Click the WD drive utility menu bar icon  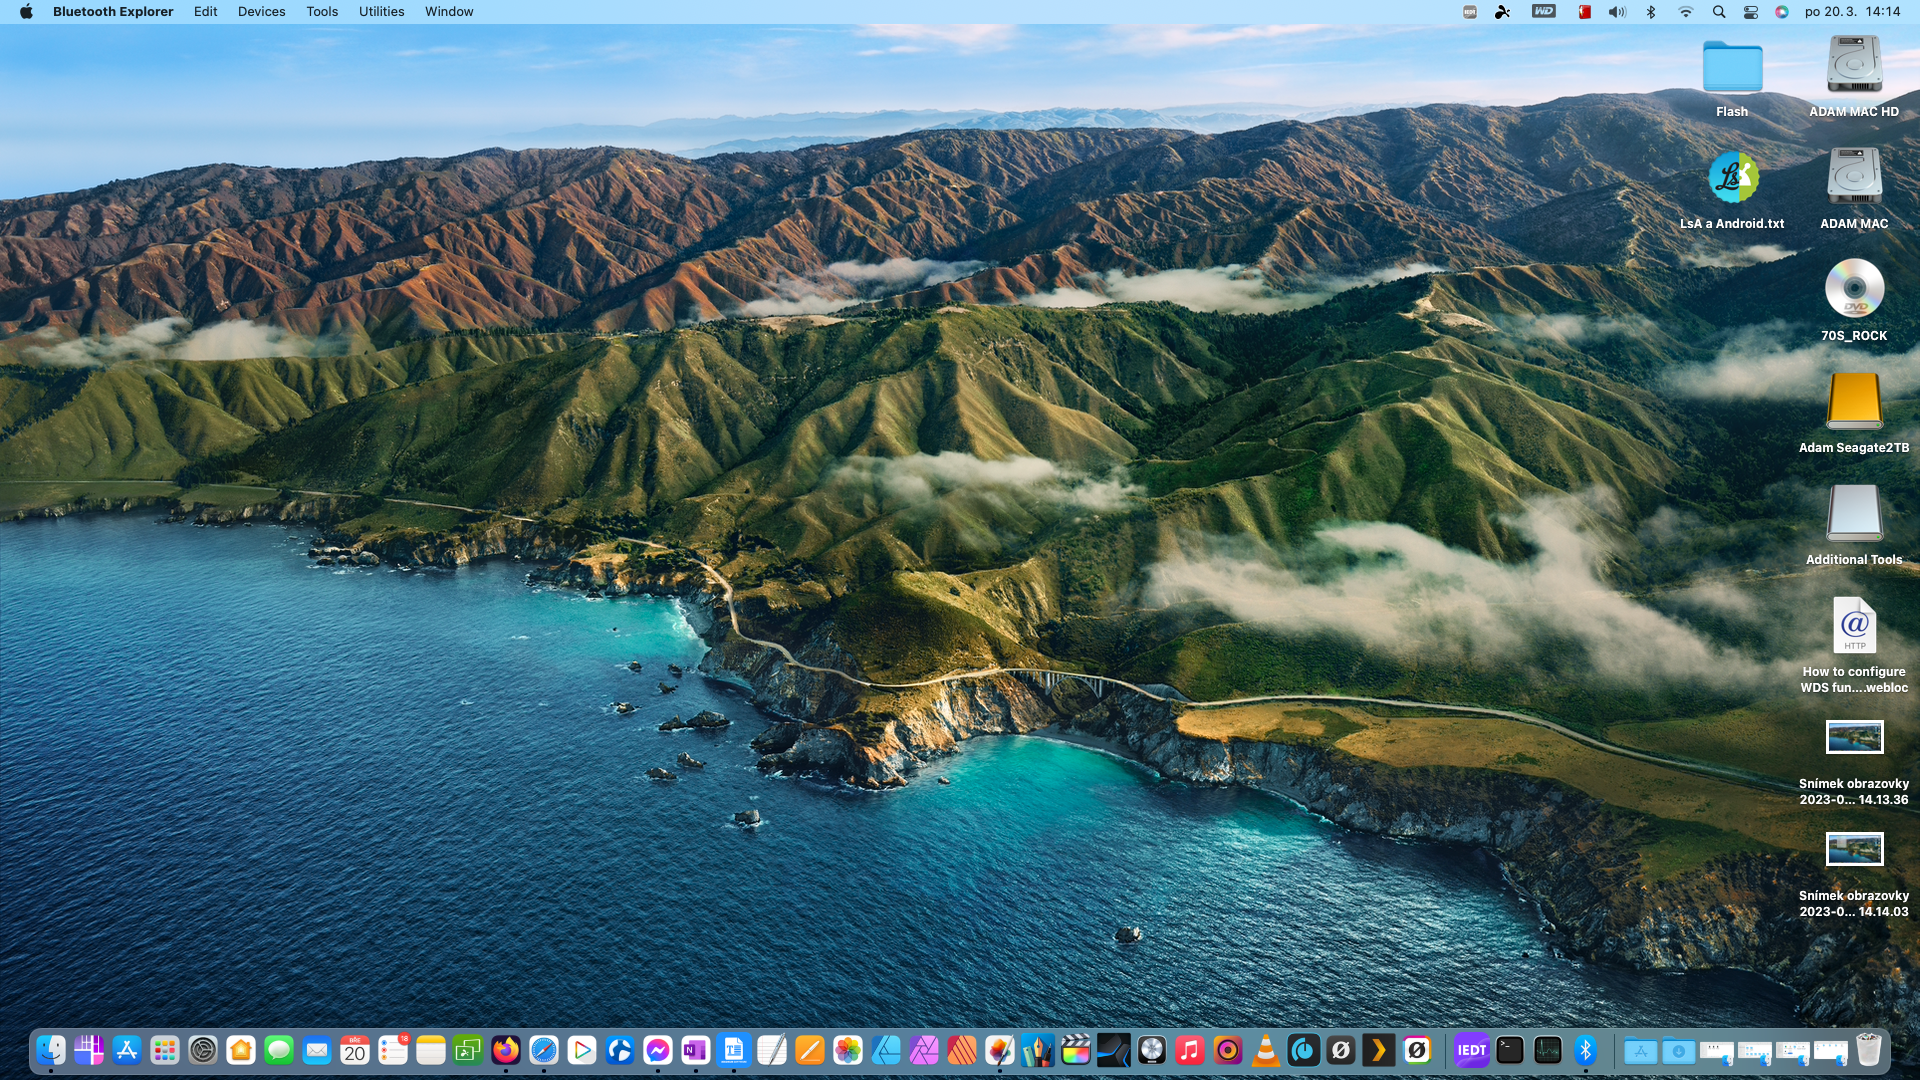(x=1544, y=11)
